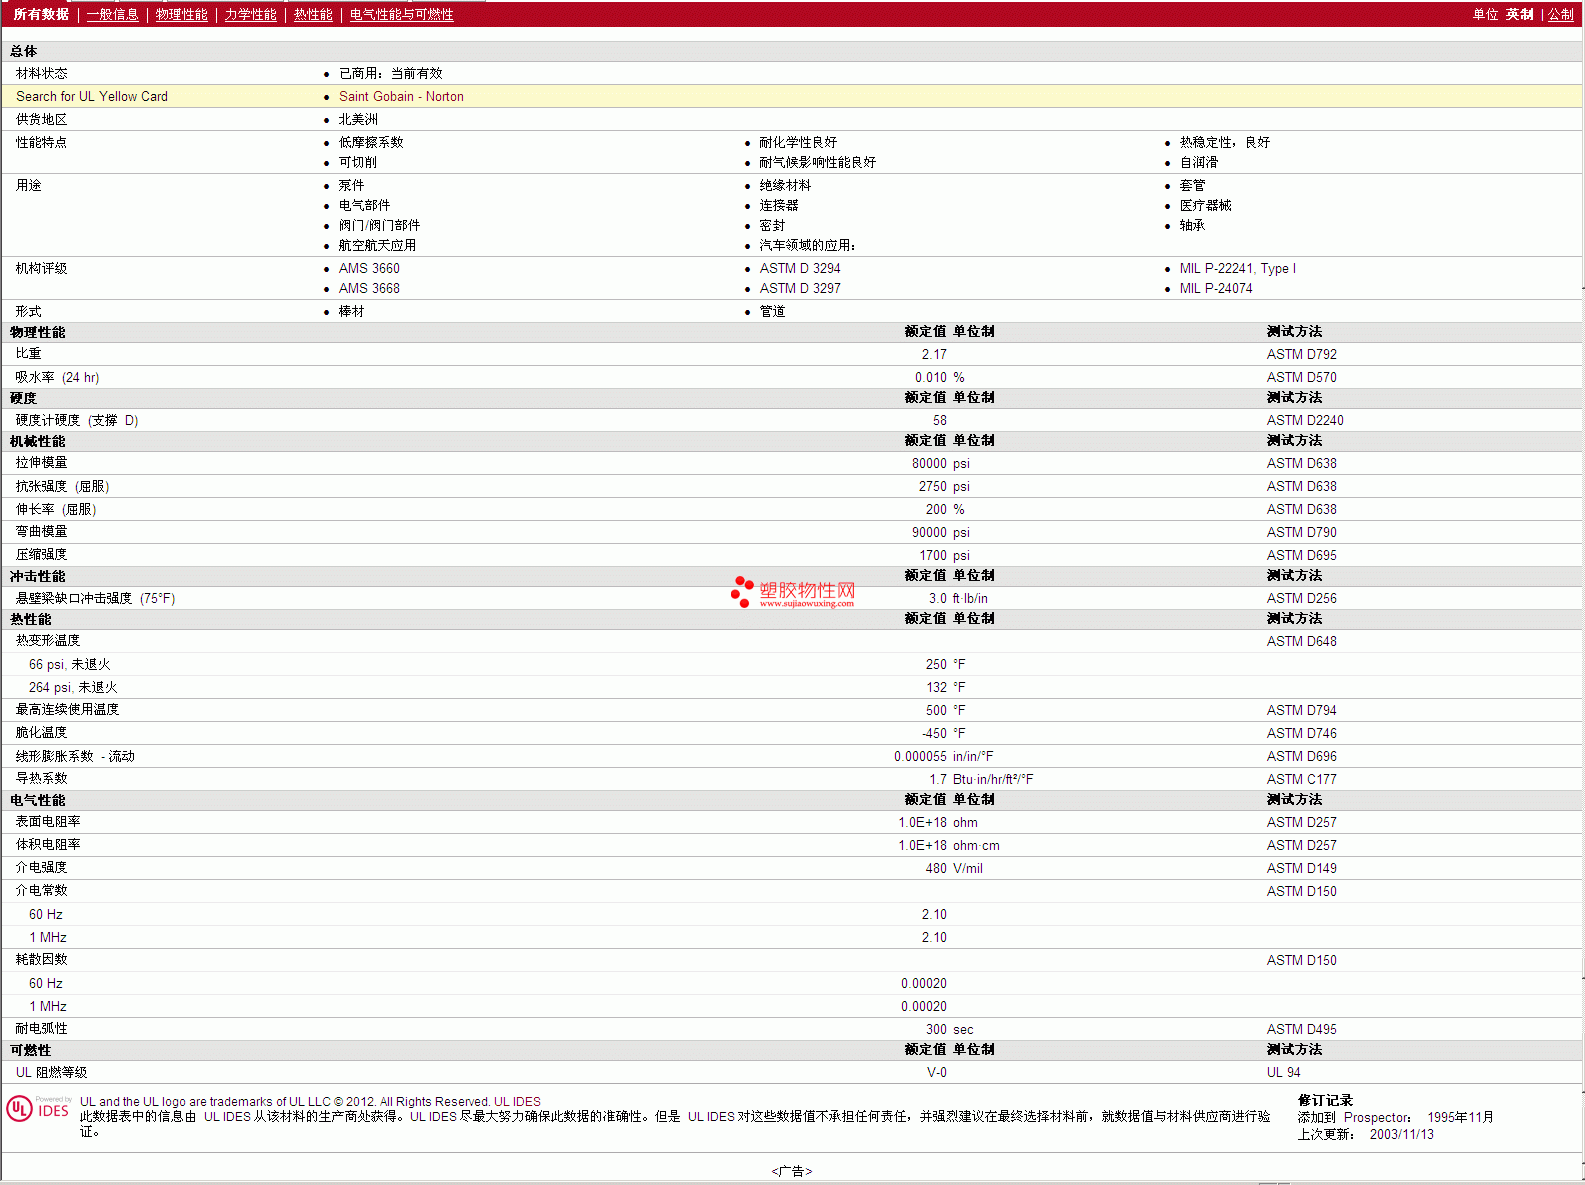Viewport: 1585px width, 1185px height.
Task: Click the 可燃性 section header row
Action: (x=31, y=1050)
